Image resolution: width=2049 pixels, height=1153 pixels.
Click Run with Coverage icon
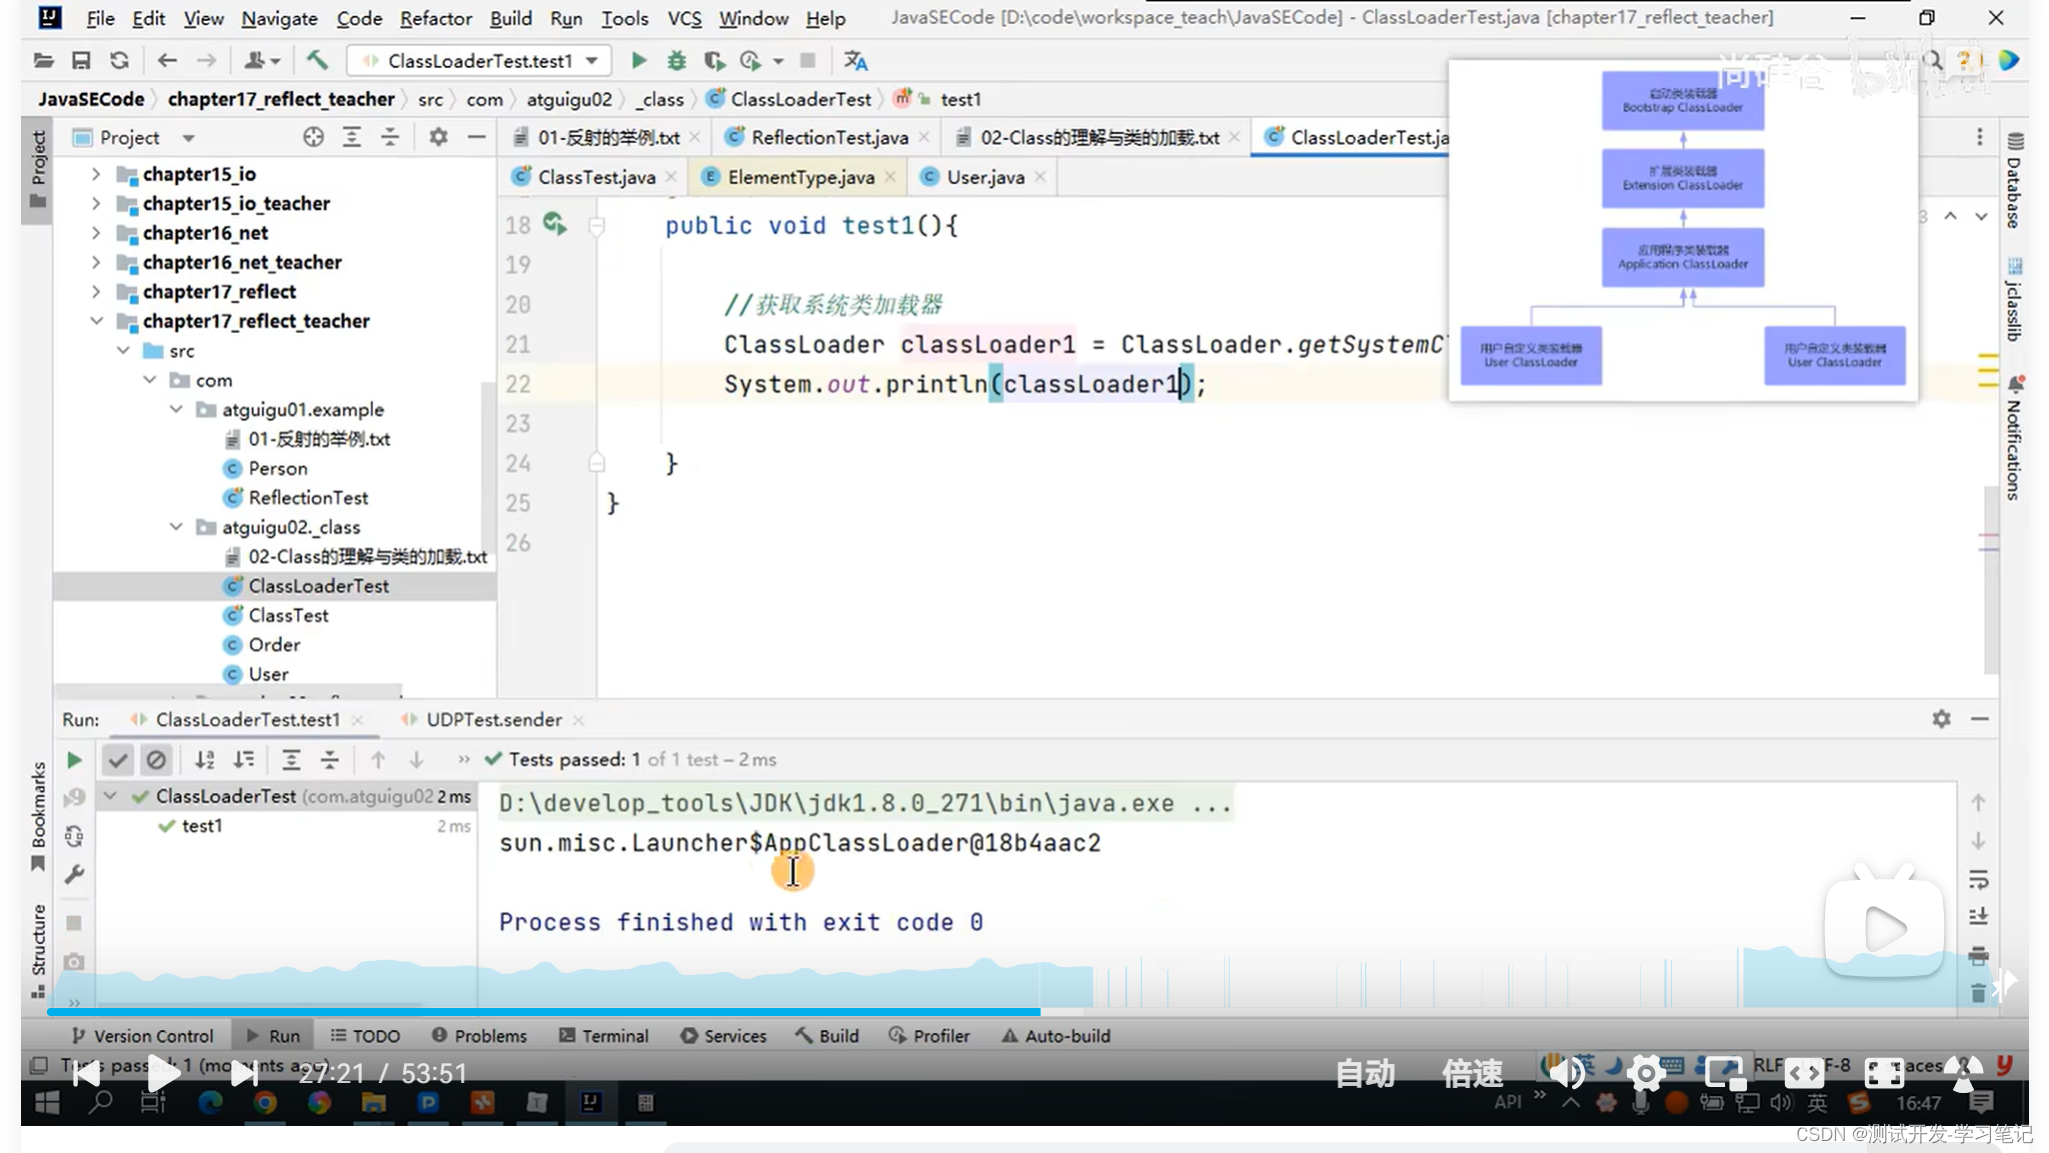tap(714, 61)
